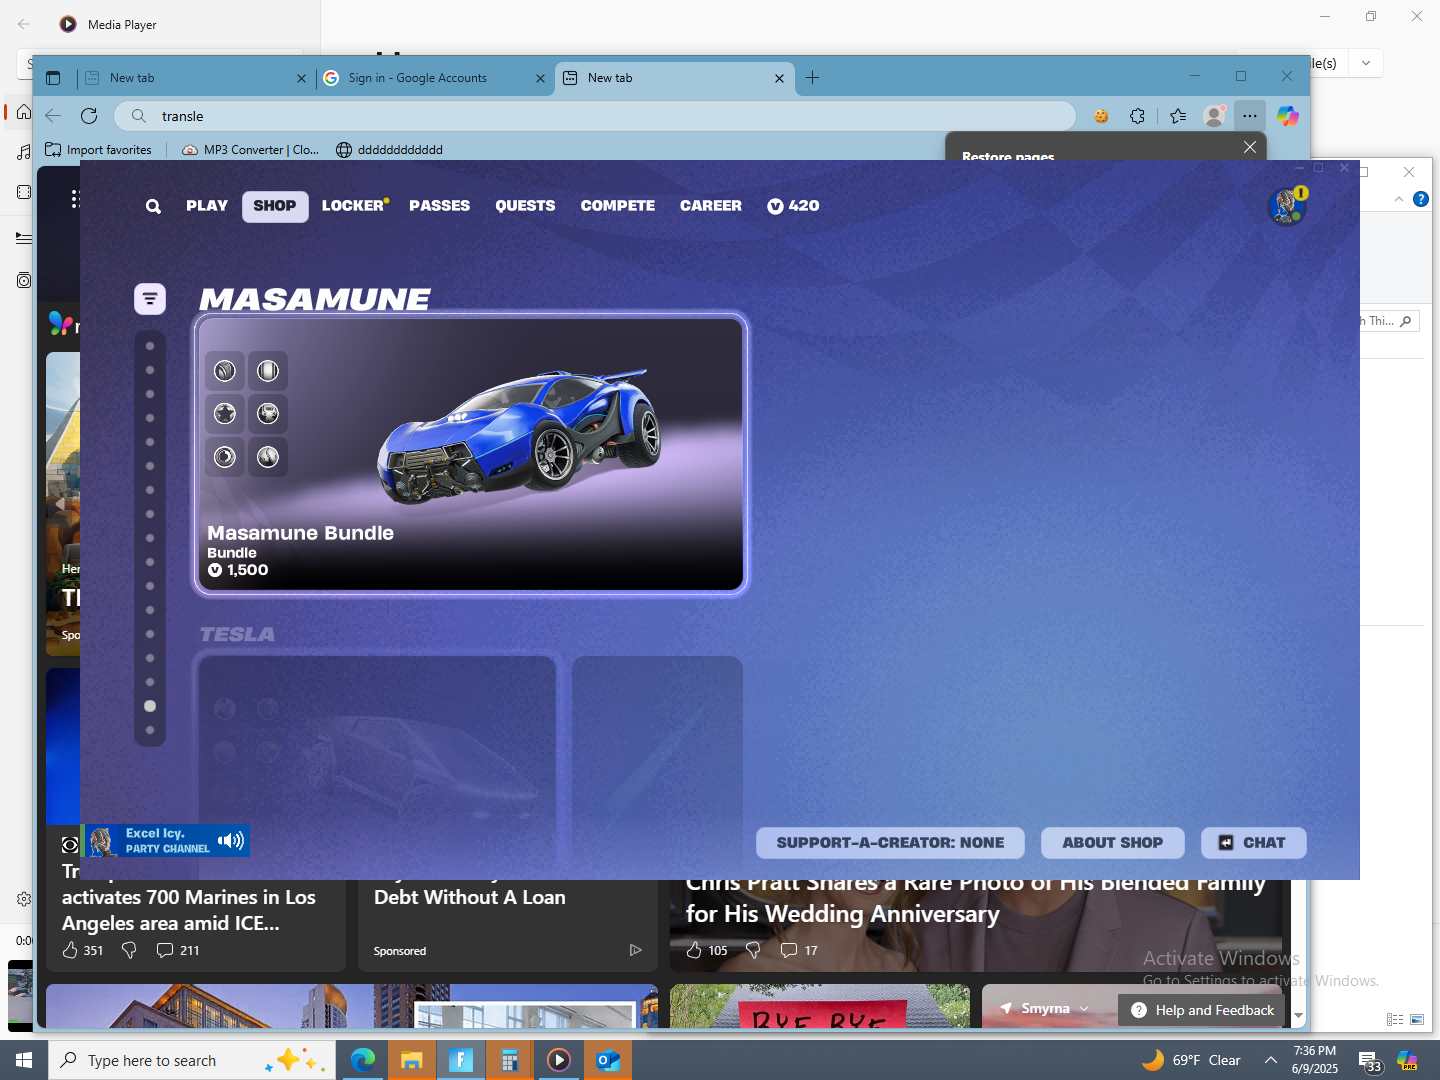Go to the COMPETE tab
Viewport: 1440px width, 1080px height.
618,206
